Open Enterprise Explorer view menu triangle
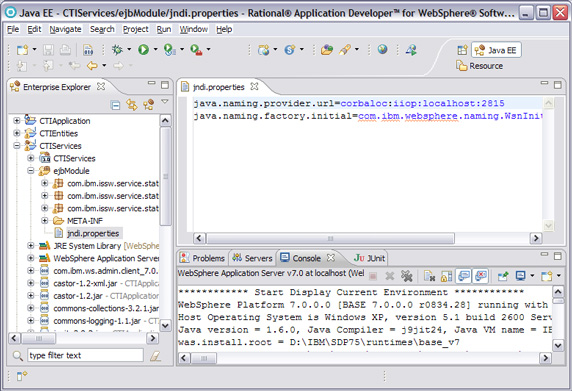The height and width of the screenshot is (391, 572). click(x=165, y=102)
